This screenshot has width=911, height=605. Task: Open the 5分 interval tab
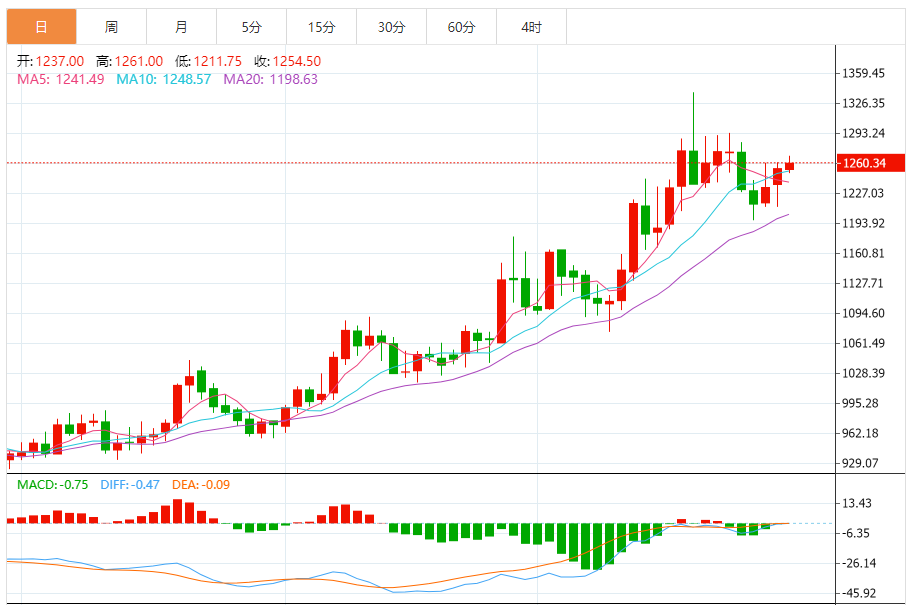[251, 27]
